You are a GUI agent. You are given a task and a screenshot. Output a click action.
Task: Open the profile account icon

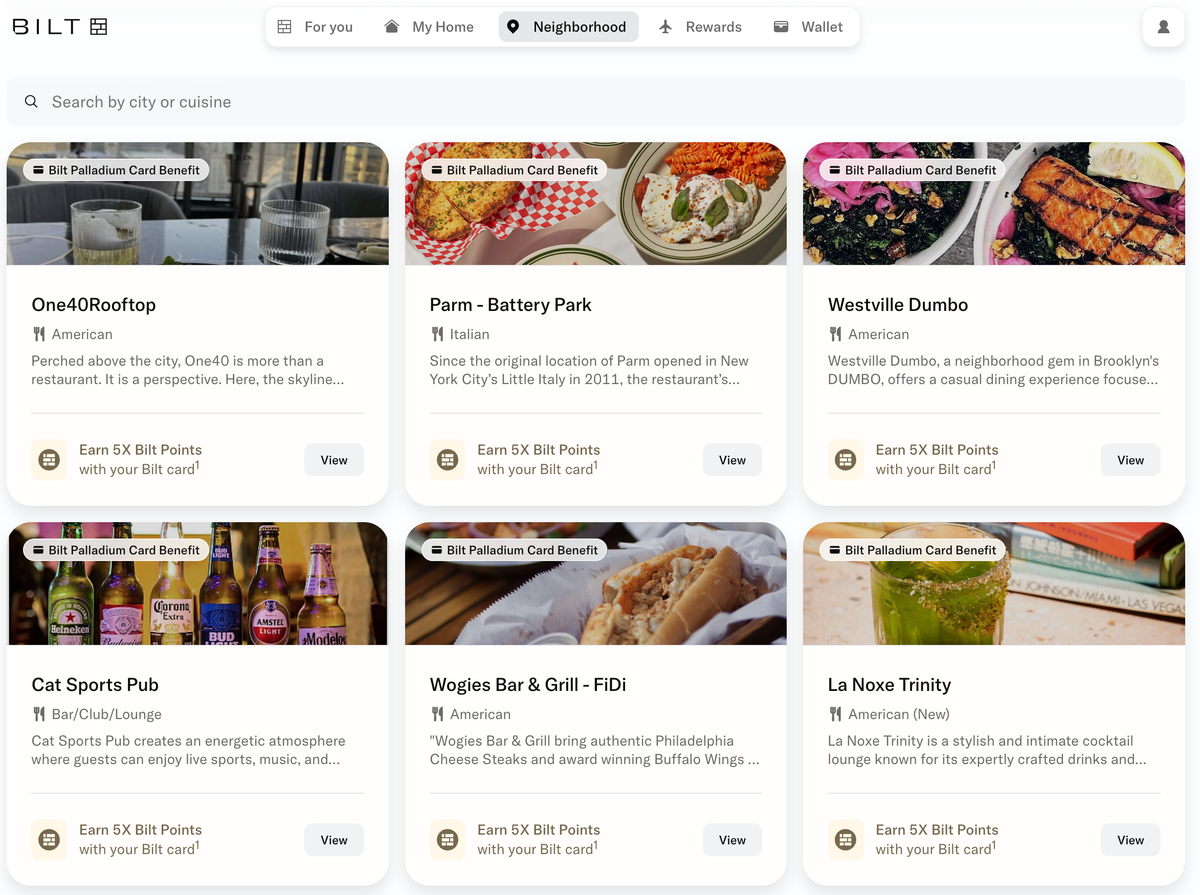click(1163, 26)
